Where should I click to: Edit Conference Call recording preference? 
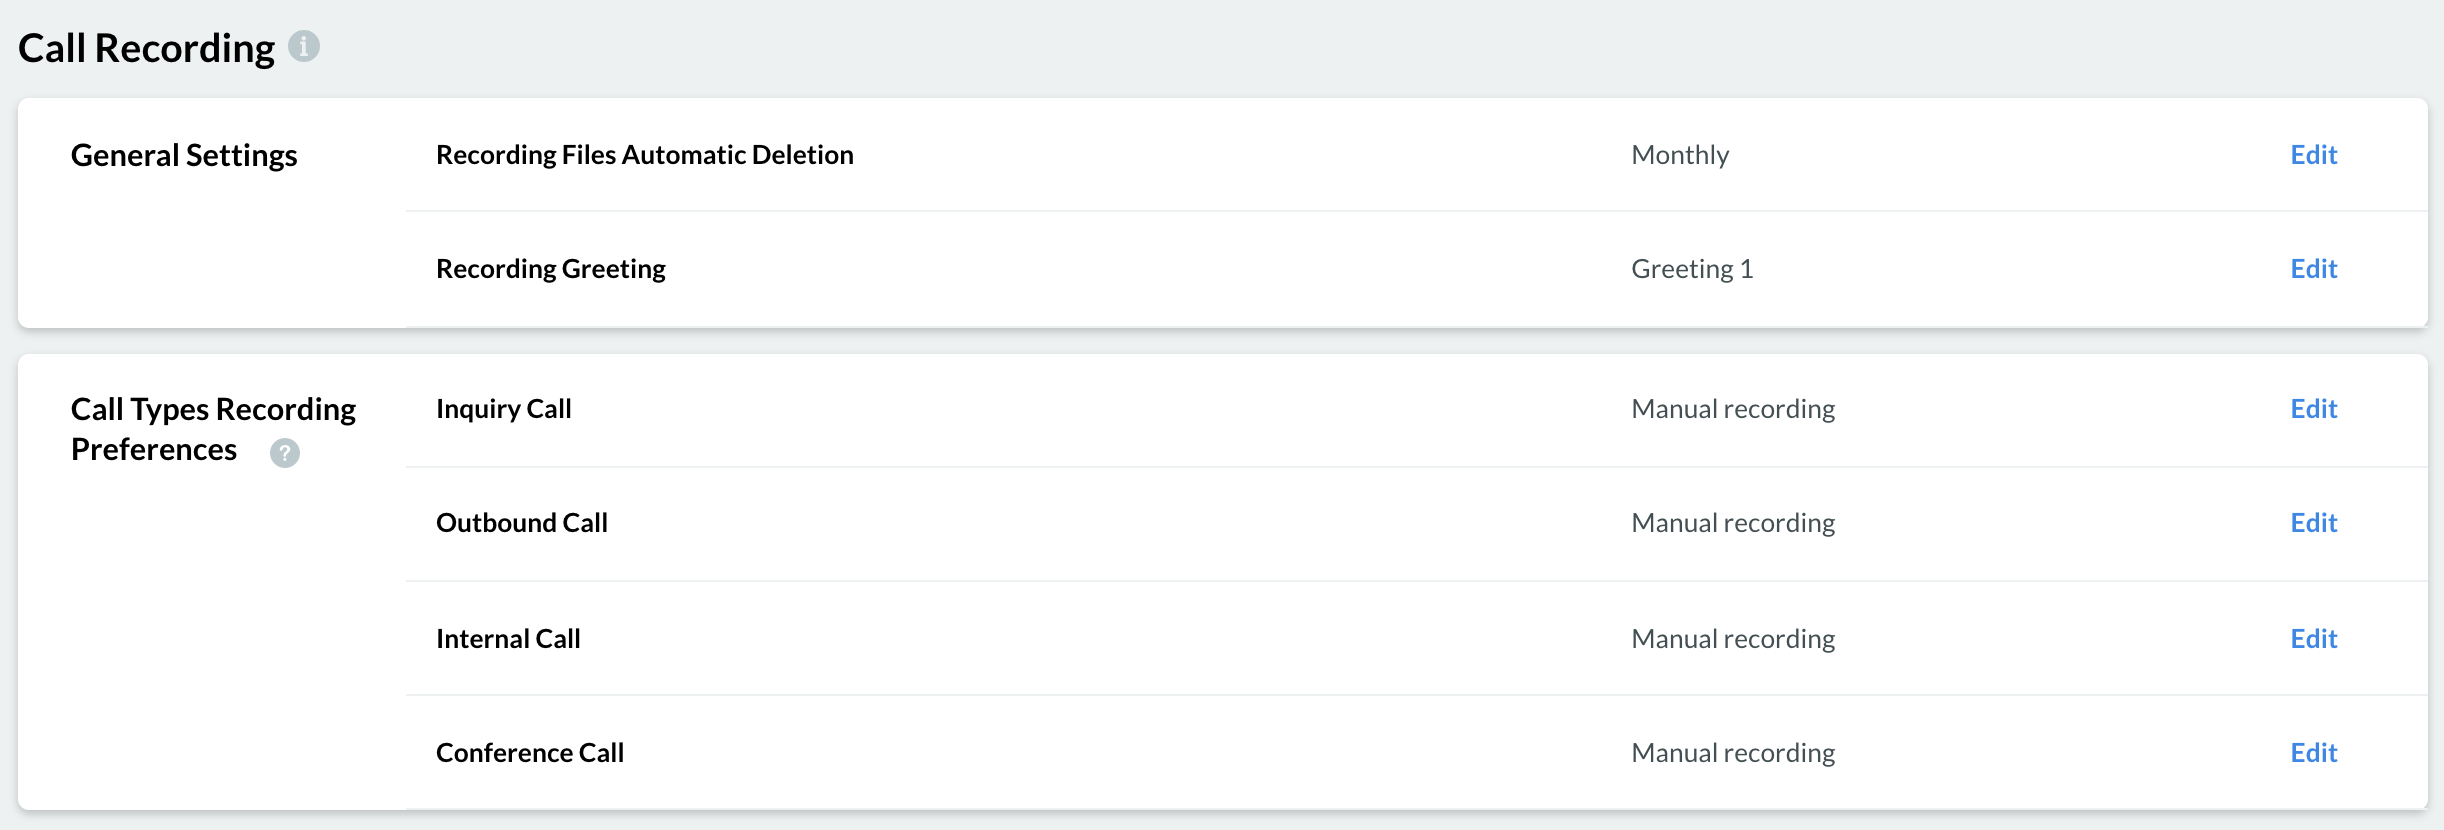click(2313, 753)
